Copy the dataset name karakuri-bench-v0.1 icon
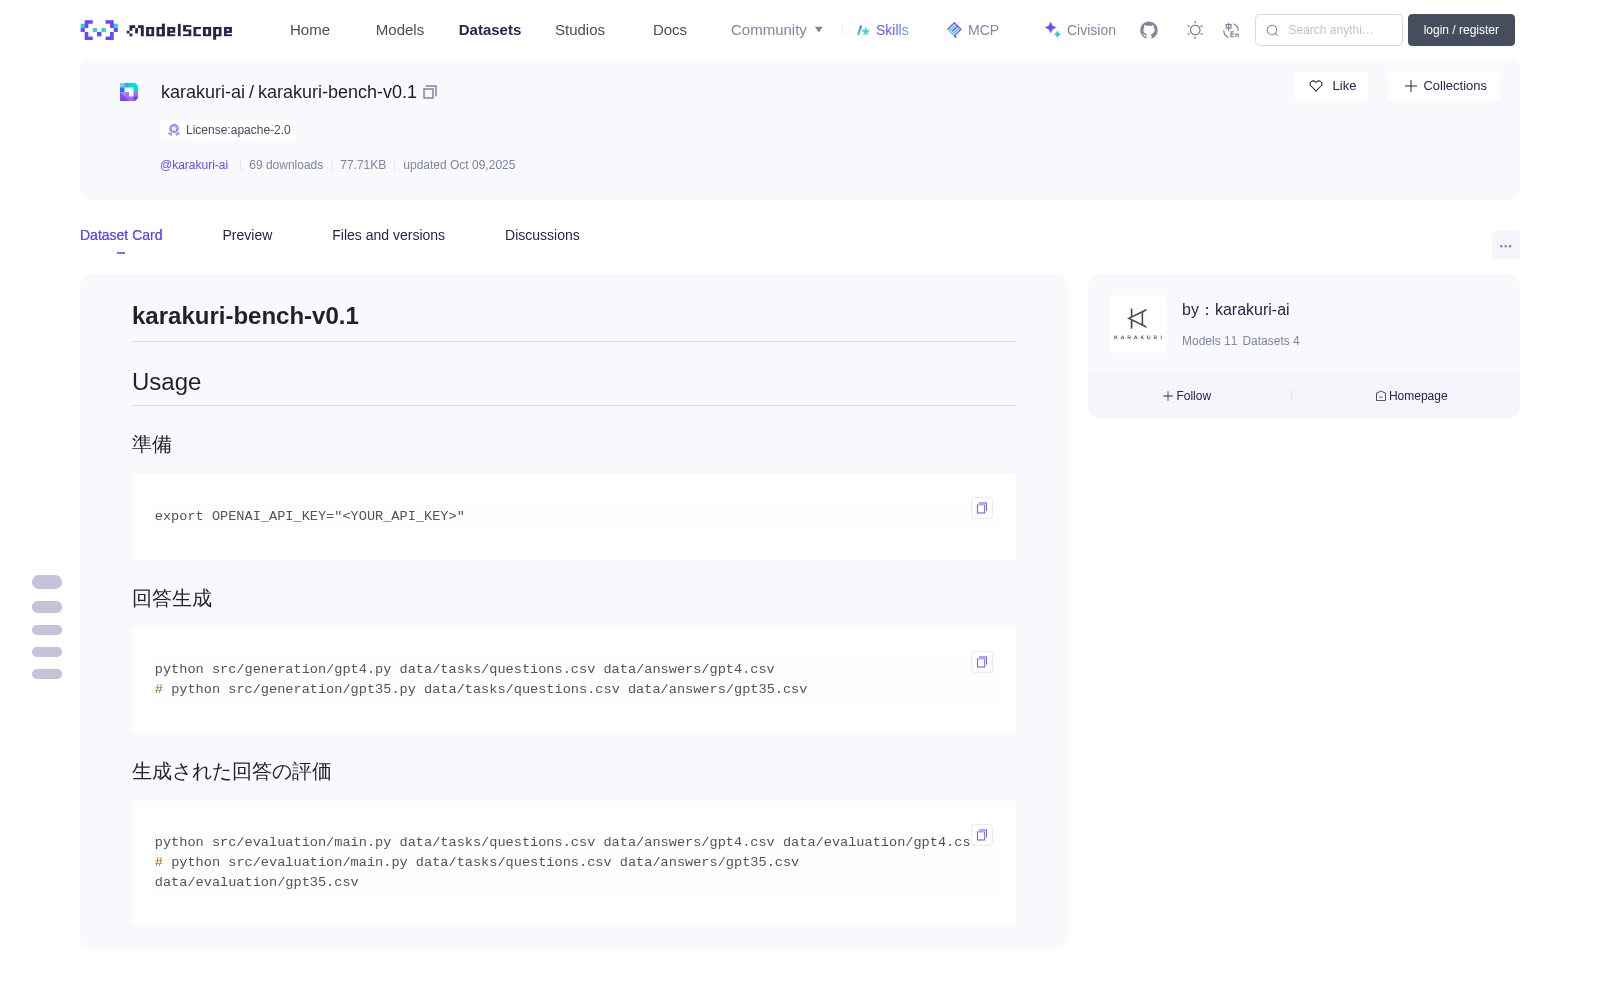This screenshot has height=1000, width=1600. [x=430, y=92]
